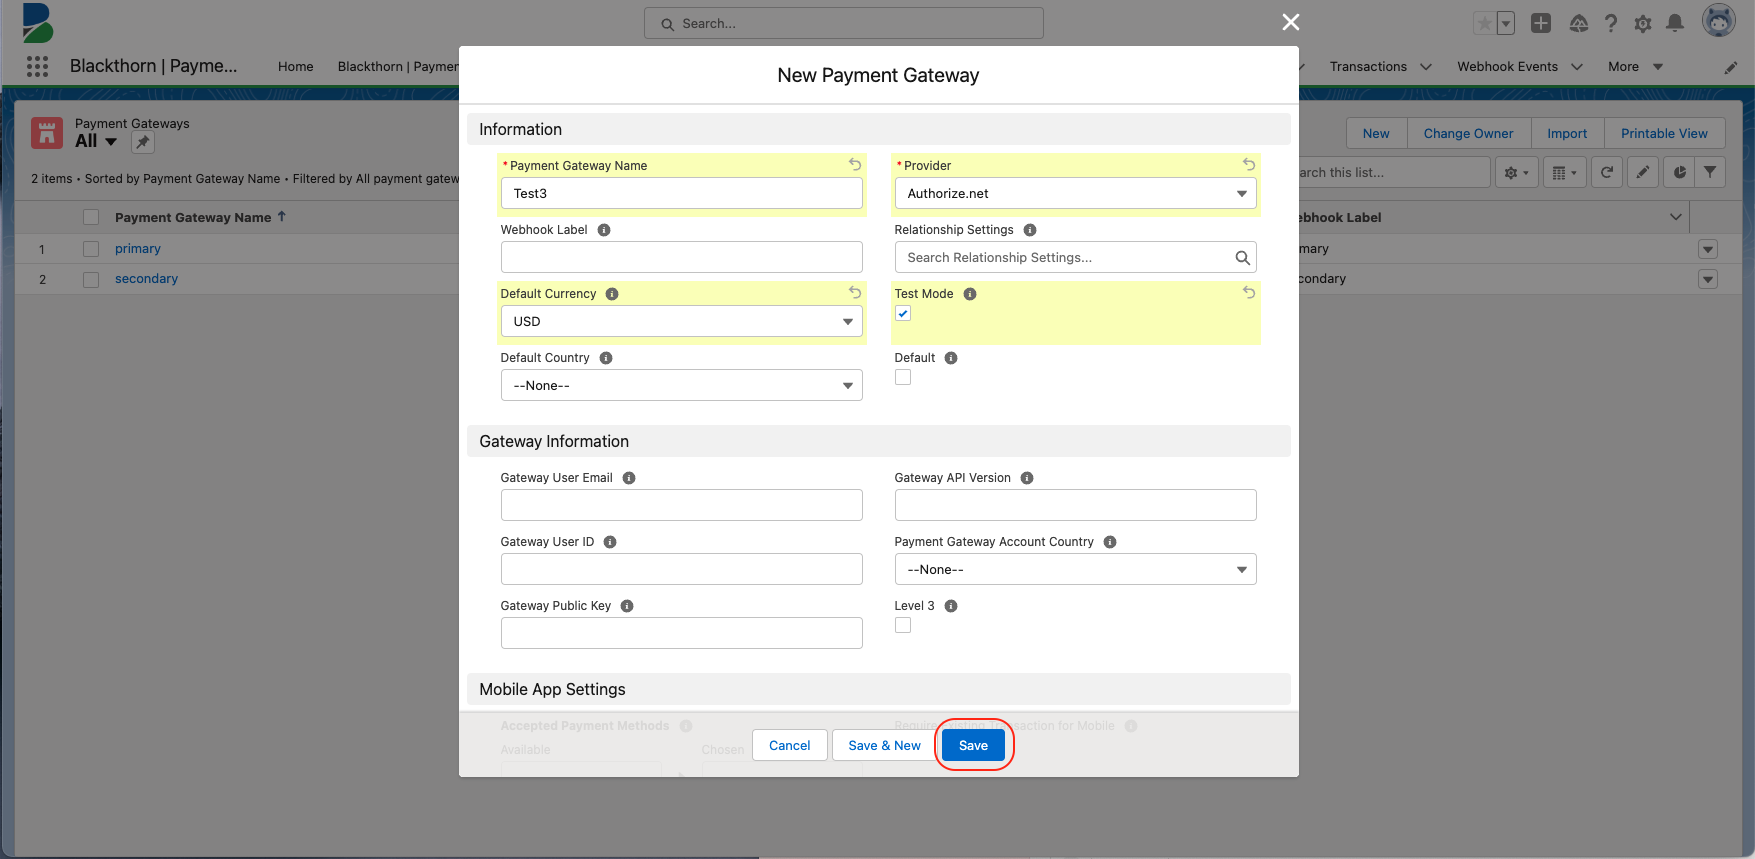Expand the Transactions tab chevron menu

click(1426, 67)
